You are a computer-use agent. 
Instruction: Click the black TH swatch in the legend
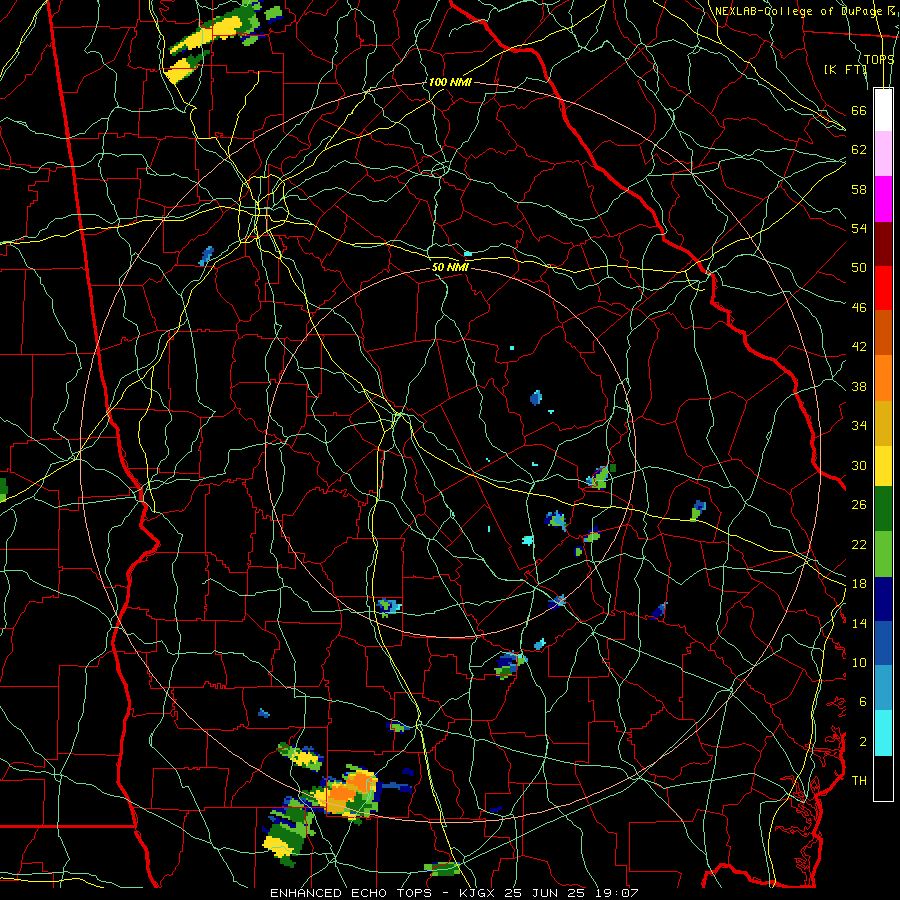(x=883, y=778)
